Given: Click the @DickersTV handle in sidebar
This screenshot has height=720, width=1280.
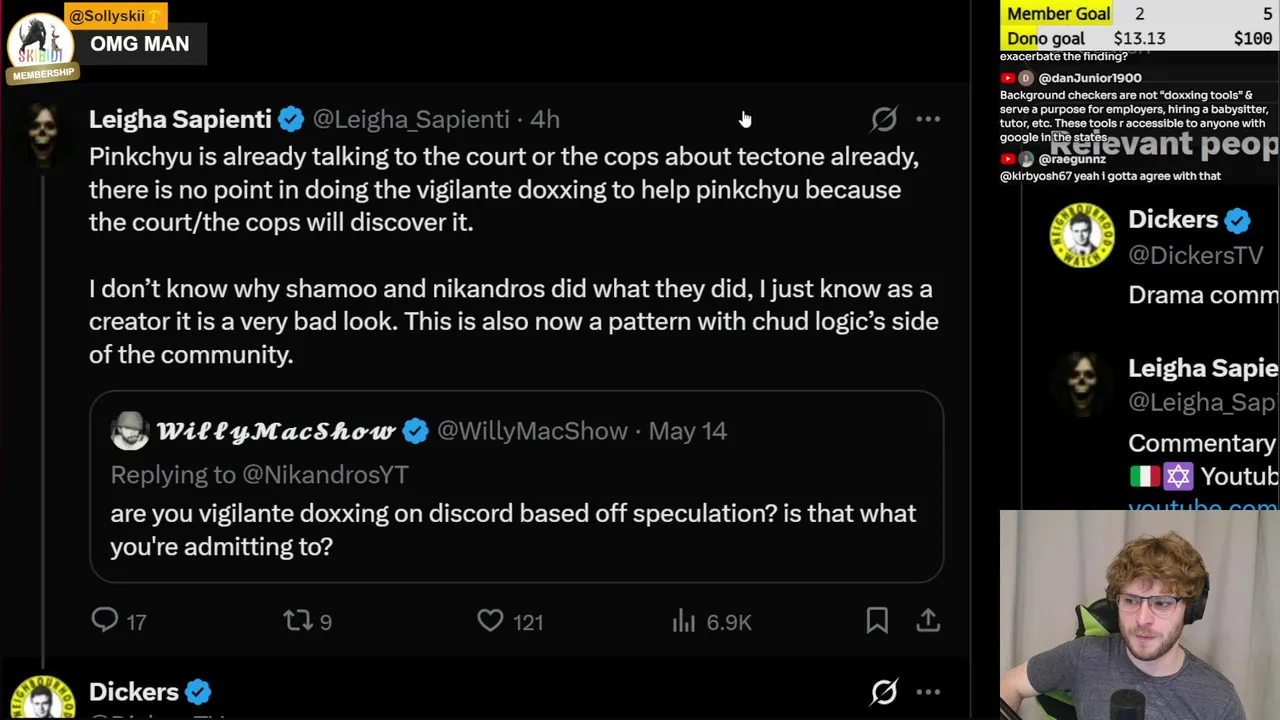Looking at the screenshot, I should point(1196,256).
